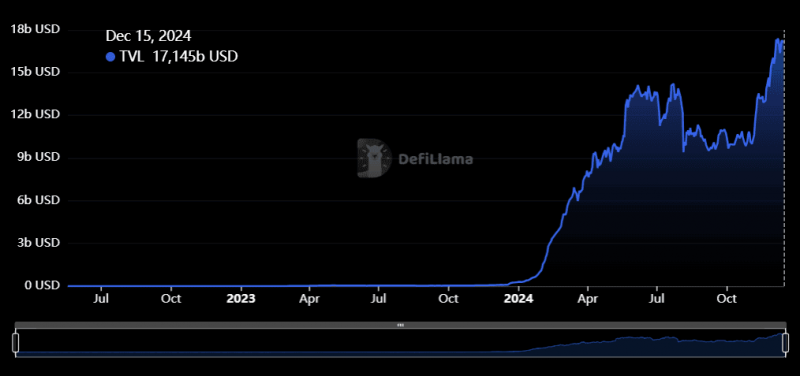Click the "18b USD" y-axis label
Image resolution: width=800 pixels, height=376 pixels.
click(35, 30)
